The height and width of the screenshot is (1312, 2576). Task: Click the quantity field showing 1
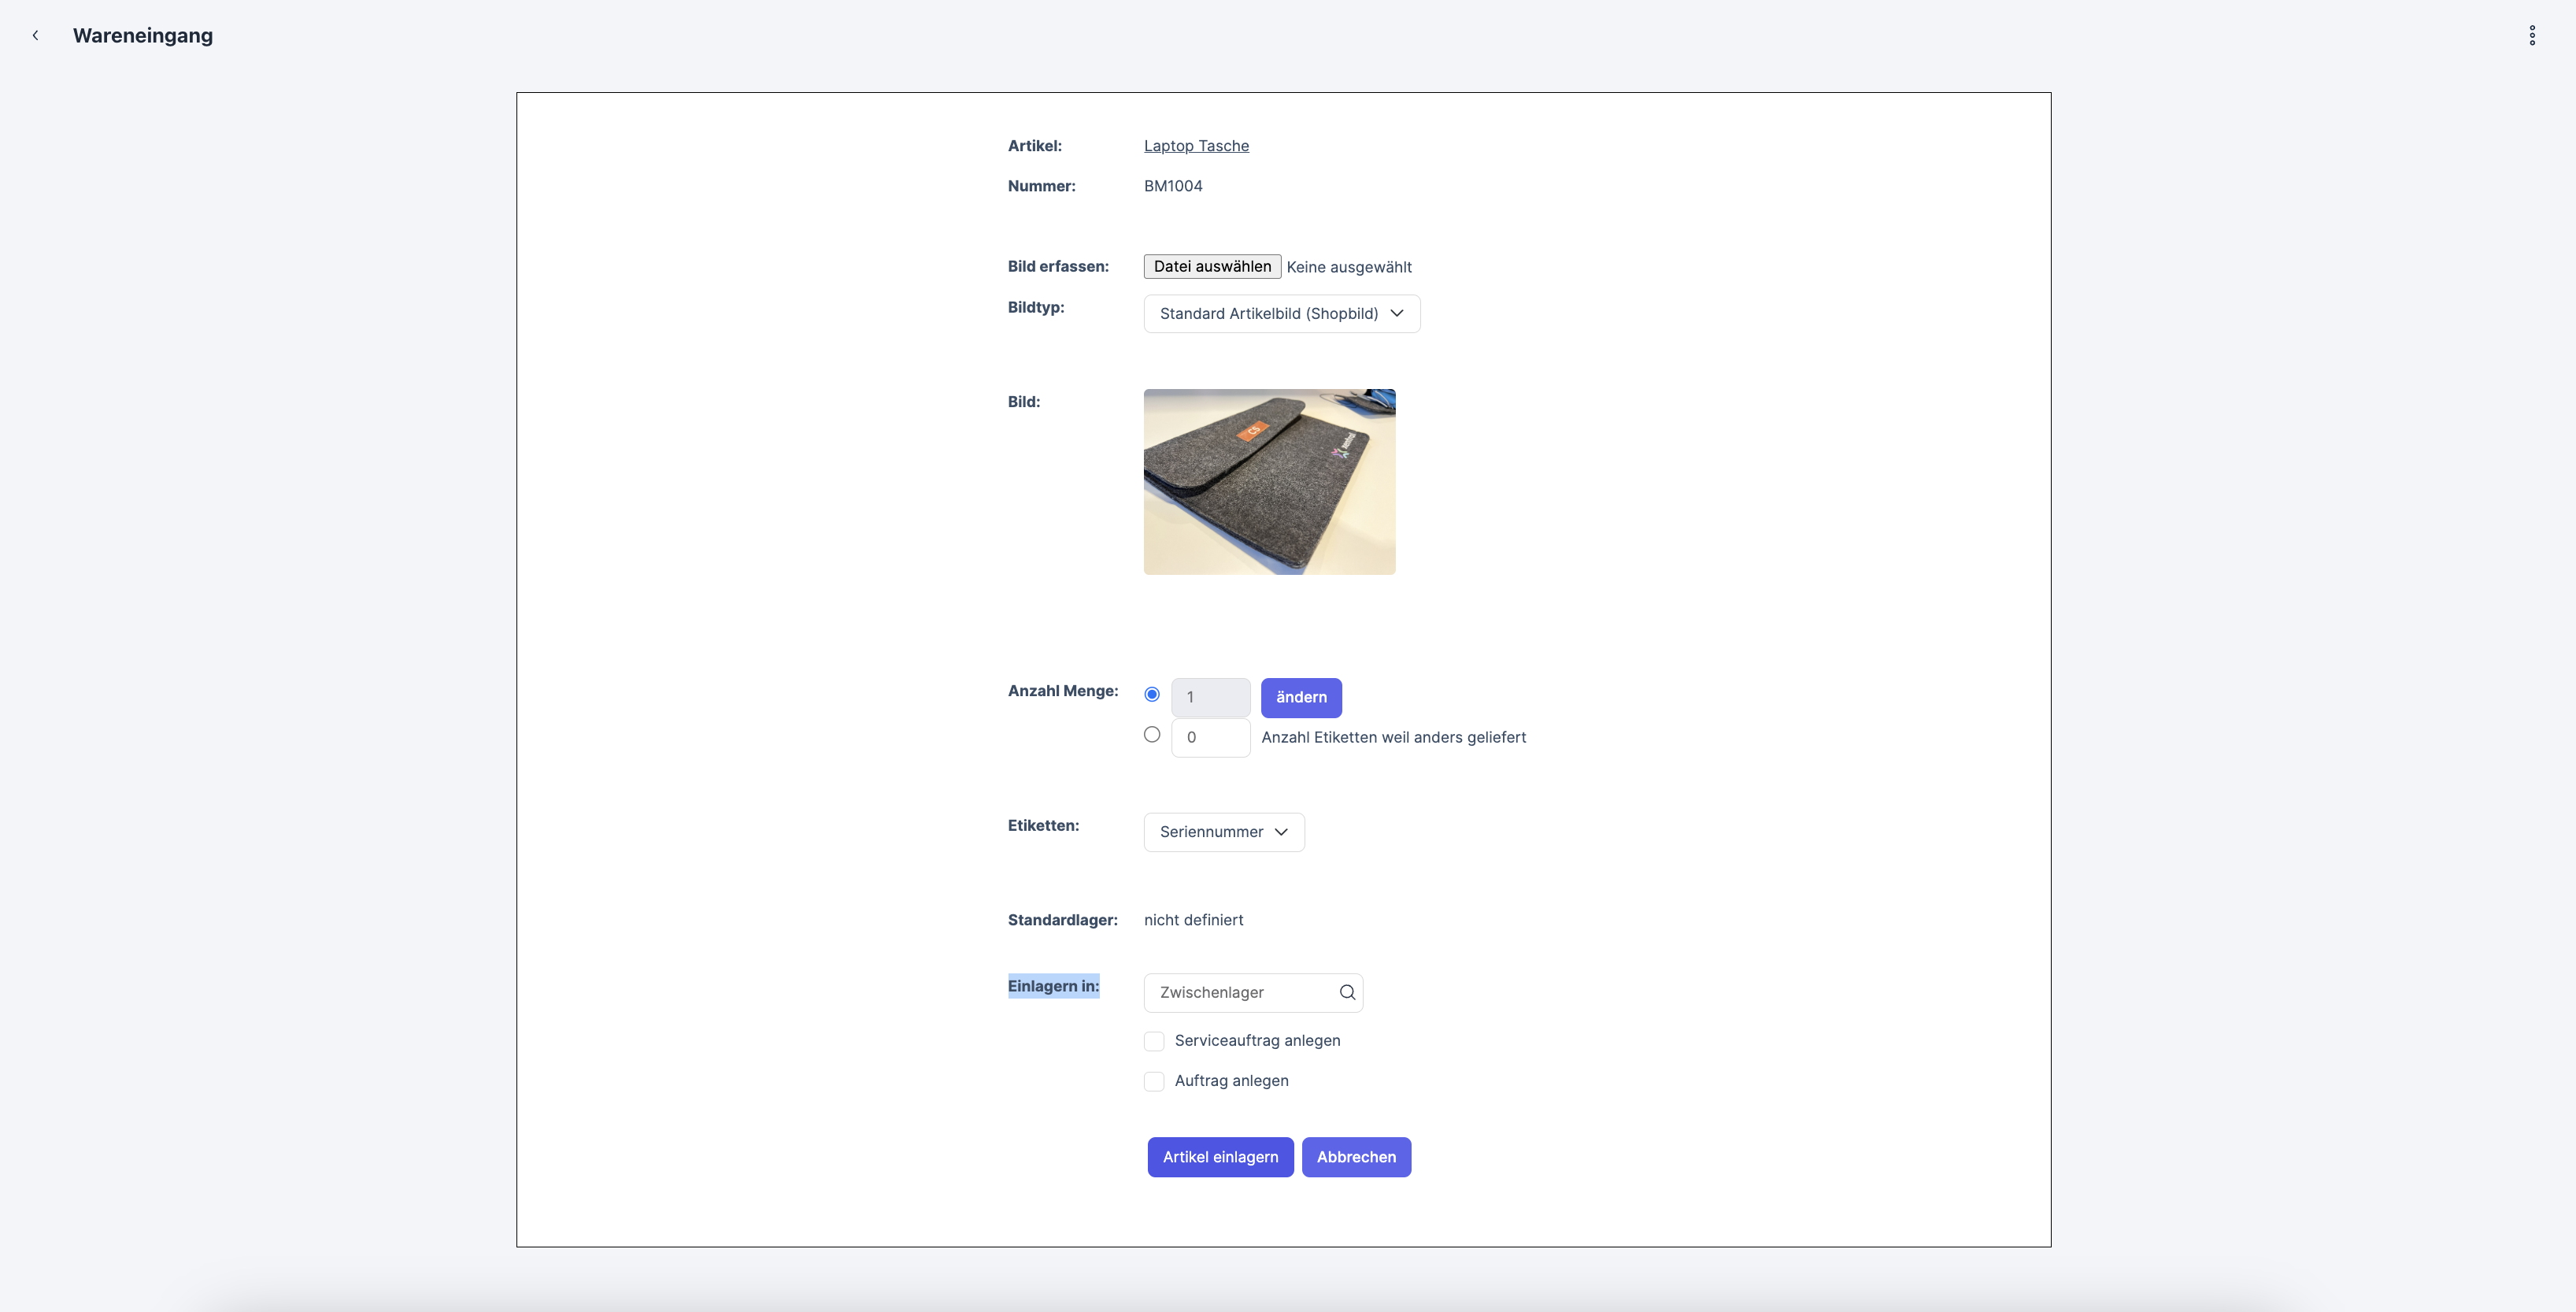click(1210, 697)
